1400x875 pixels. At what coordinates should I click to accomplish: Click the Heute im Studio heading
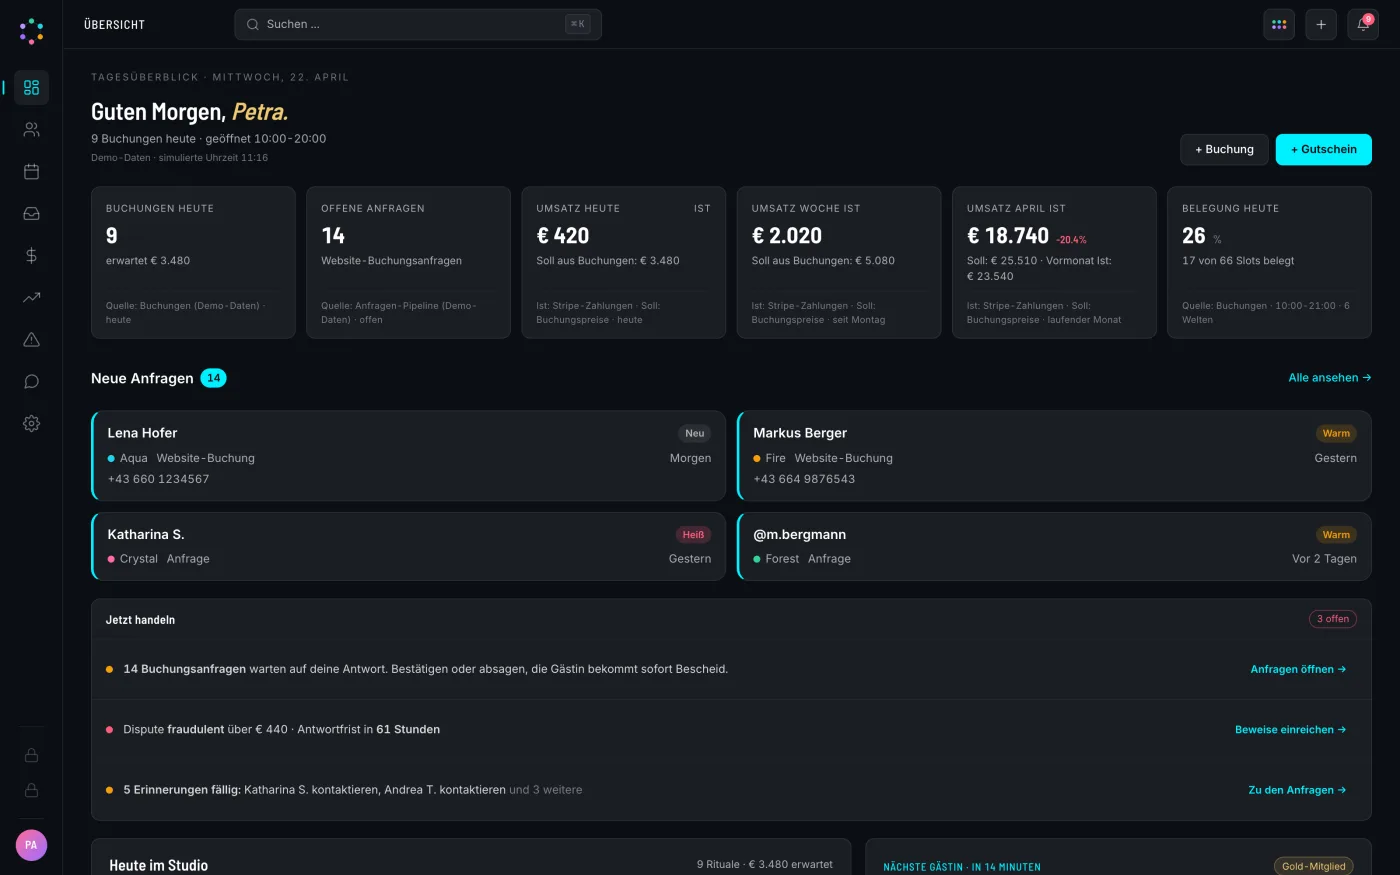159,866
